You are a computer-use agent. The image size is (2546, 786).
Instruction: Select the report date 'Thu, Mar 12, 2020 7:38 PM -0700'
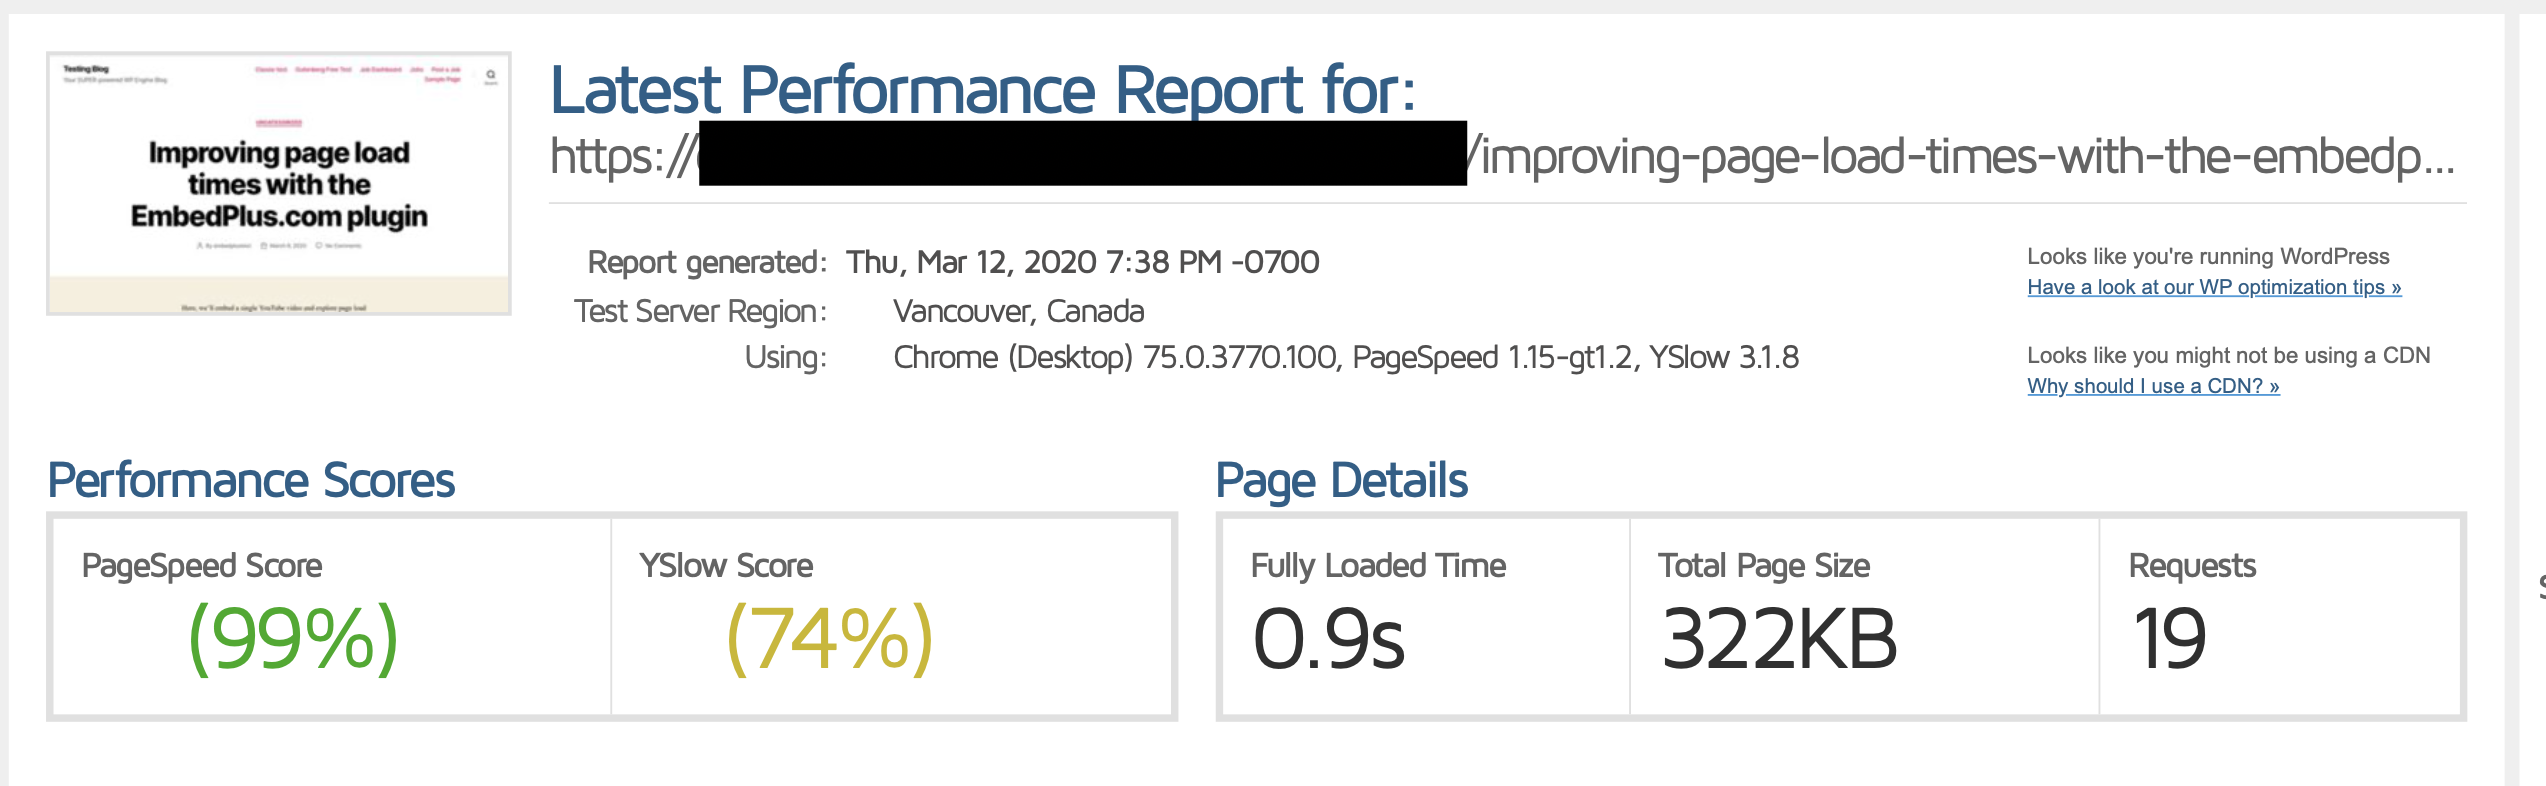click(1082, 262)
